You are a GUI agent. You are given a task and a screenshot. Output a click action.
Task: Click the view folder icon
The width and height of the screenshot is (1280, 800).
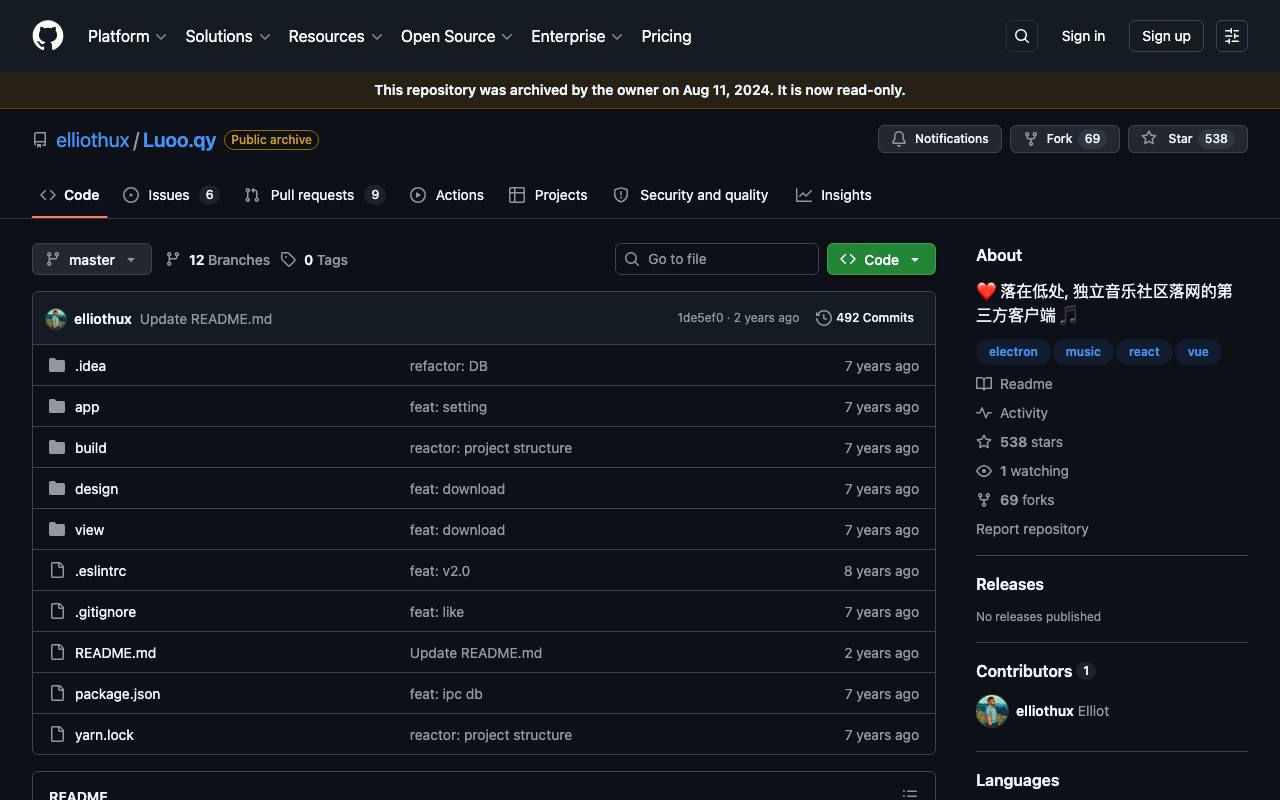click(x=57, y=530)
